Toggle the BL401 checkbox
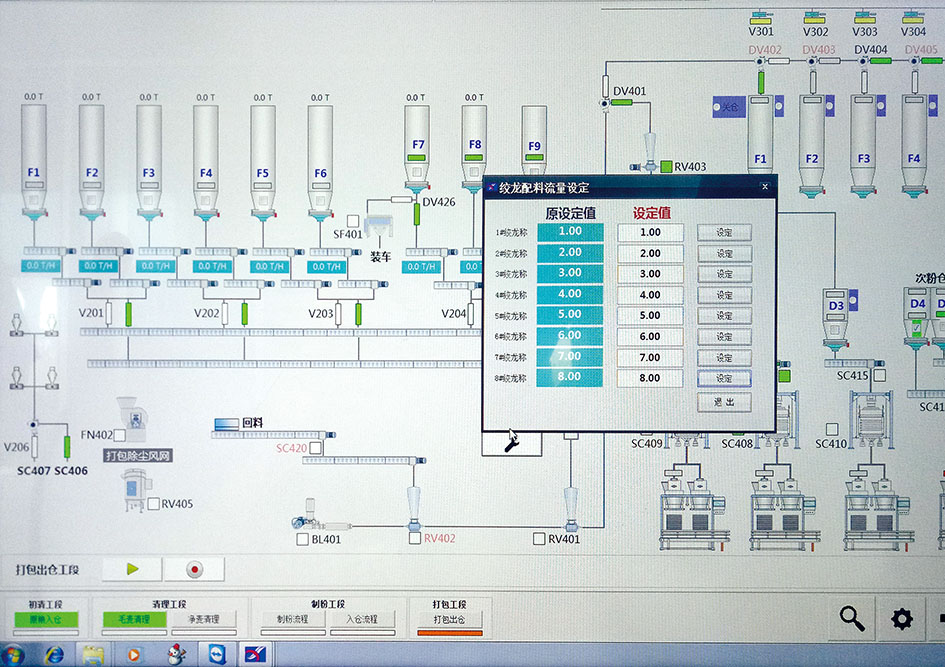Screen dimensions: 945x667 pos(303,539)
